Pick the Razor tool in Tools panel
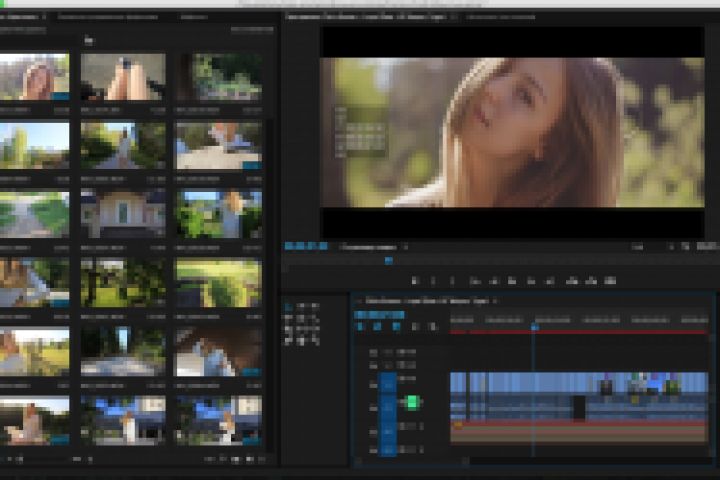This screenshot has height=480, width=720. click(x=288, y=329)
